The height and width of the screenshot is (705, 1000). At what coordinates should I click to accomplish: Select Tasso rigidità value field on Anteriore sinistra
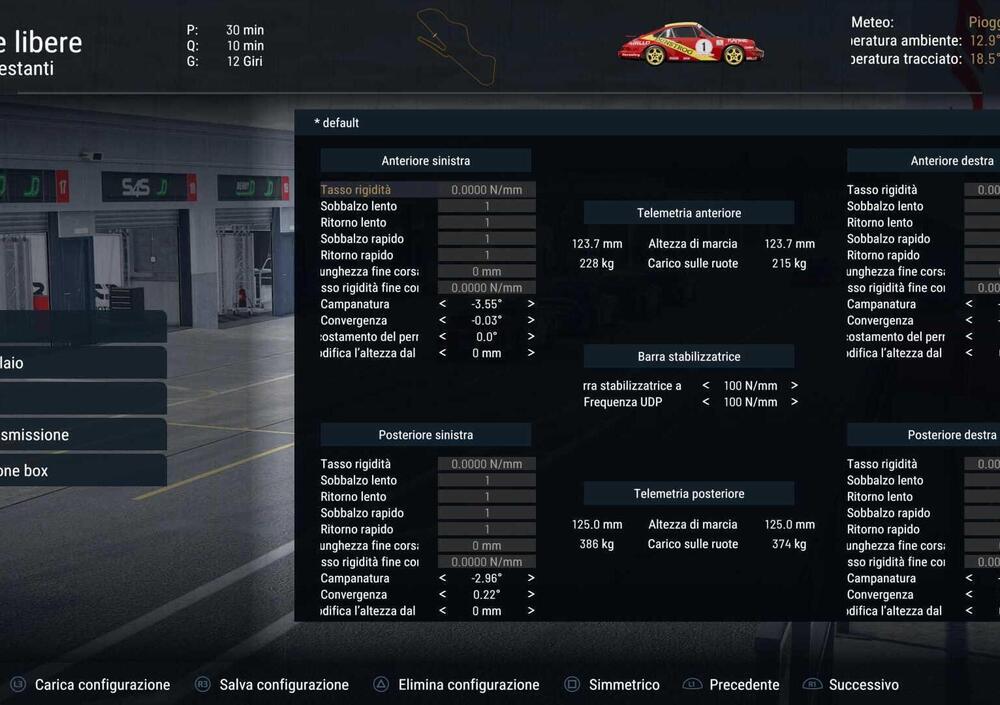[486, 190]
